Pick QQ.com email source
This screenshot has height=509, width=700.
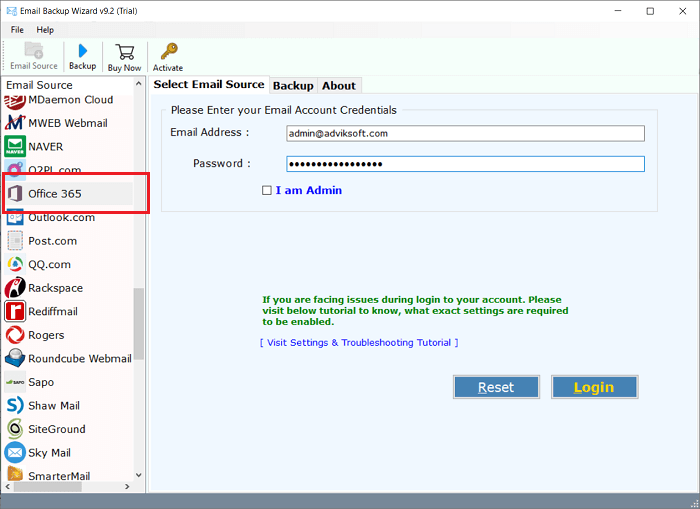point(49,264)
